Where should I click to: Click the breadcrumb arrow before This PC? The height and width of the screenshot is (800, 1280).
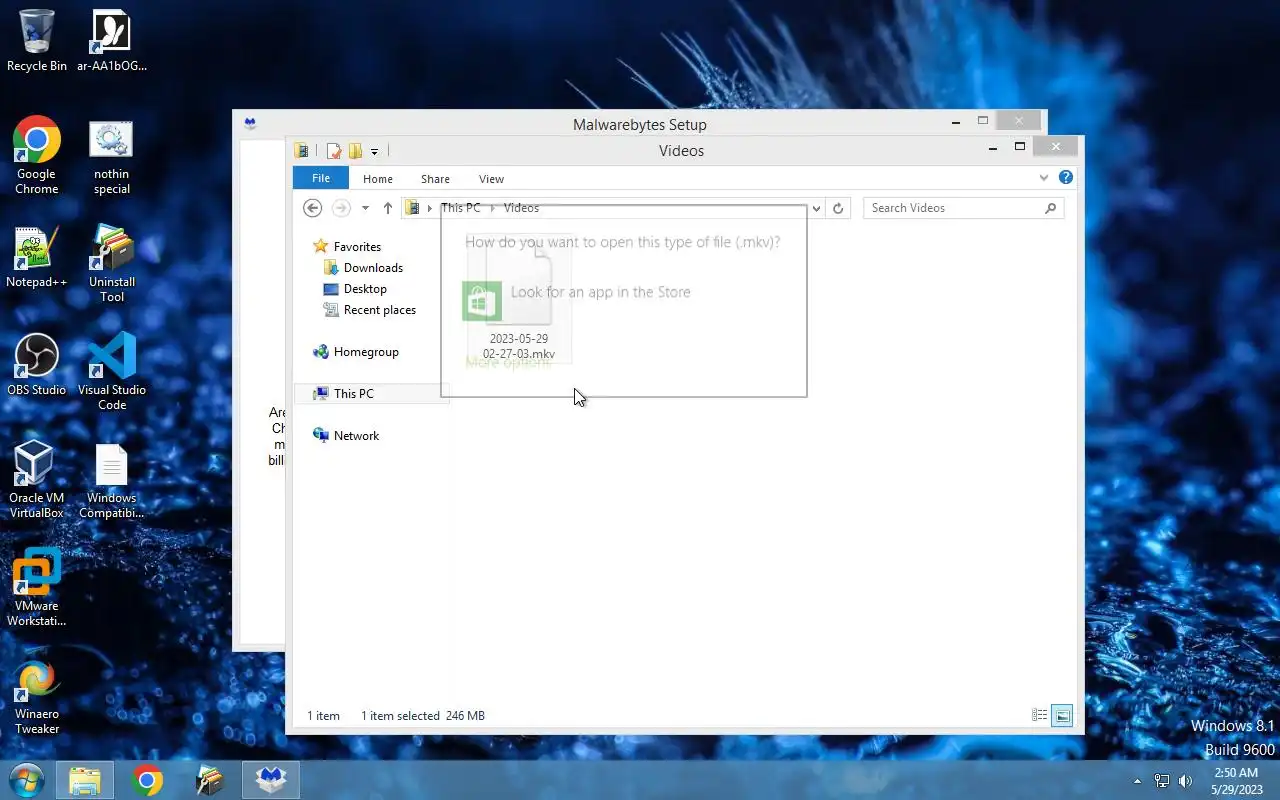(x=430, y=208)
